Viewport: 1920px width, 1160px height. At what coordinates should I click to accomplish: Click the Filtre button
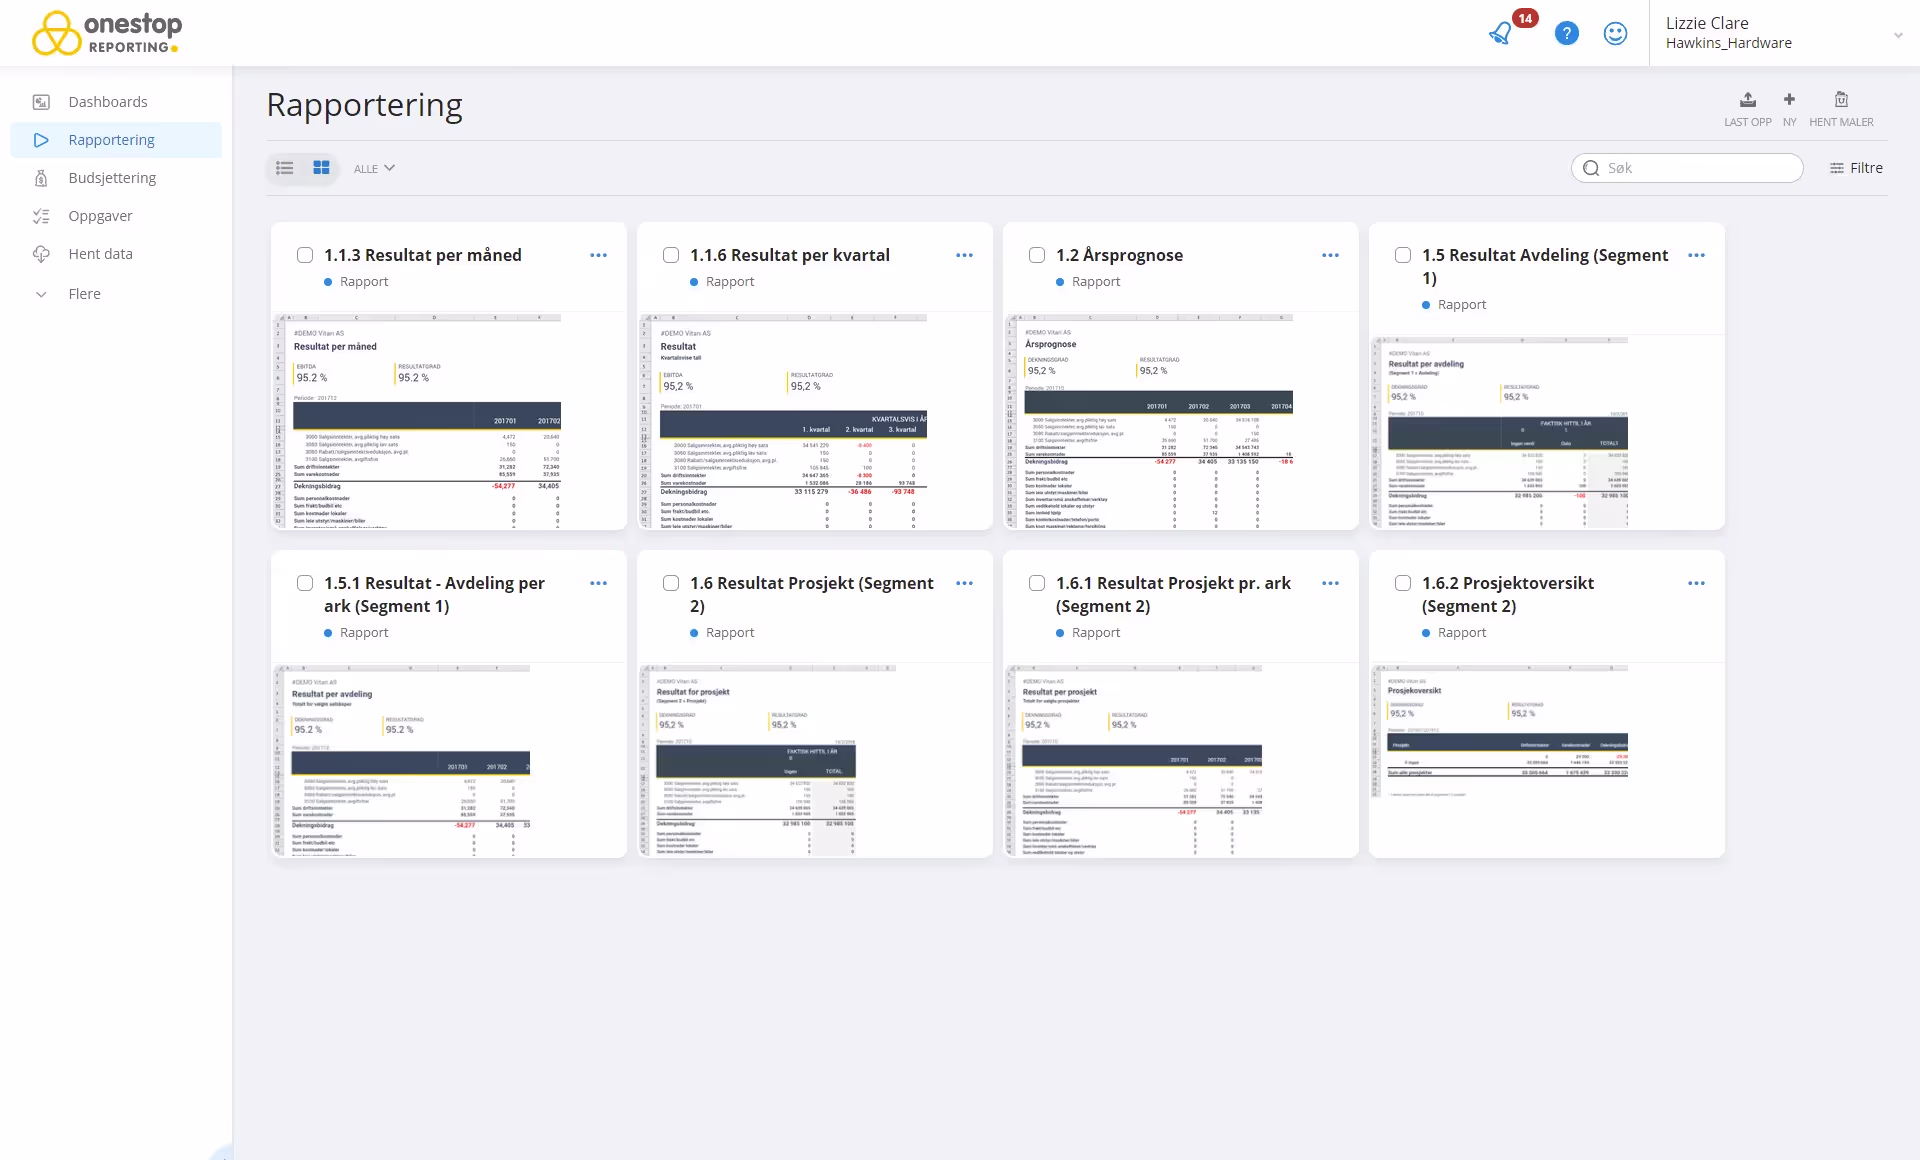[x=1856, y=168]
